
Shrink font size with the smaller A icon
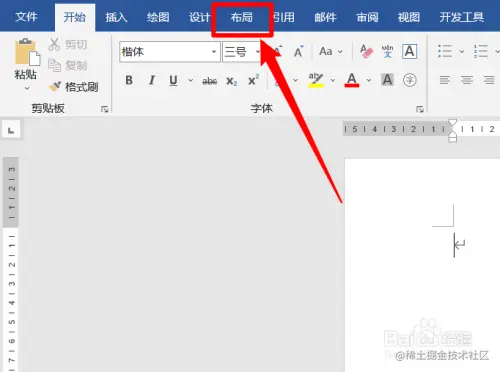point(298,52)
